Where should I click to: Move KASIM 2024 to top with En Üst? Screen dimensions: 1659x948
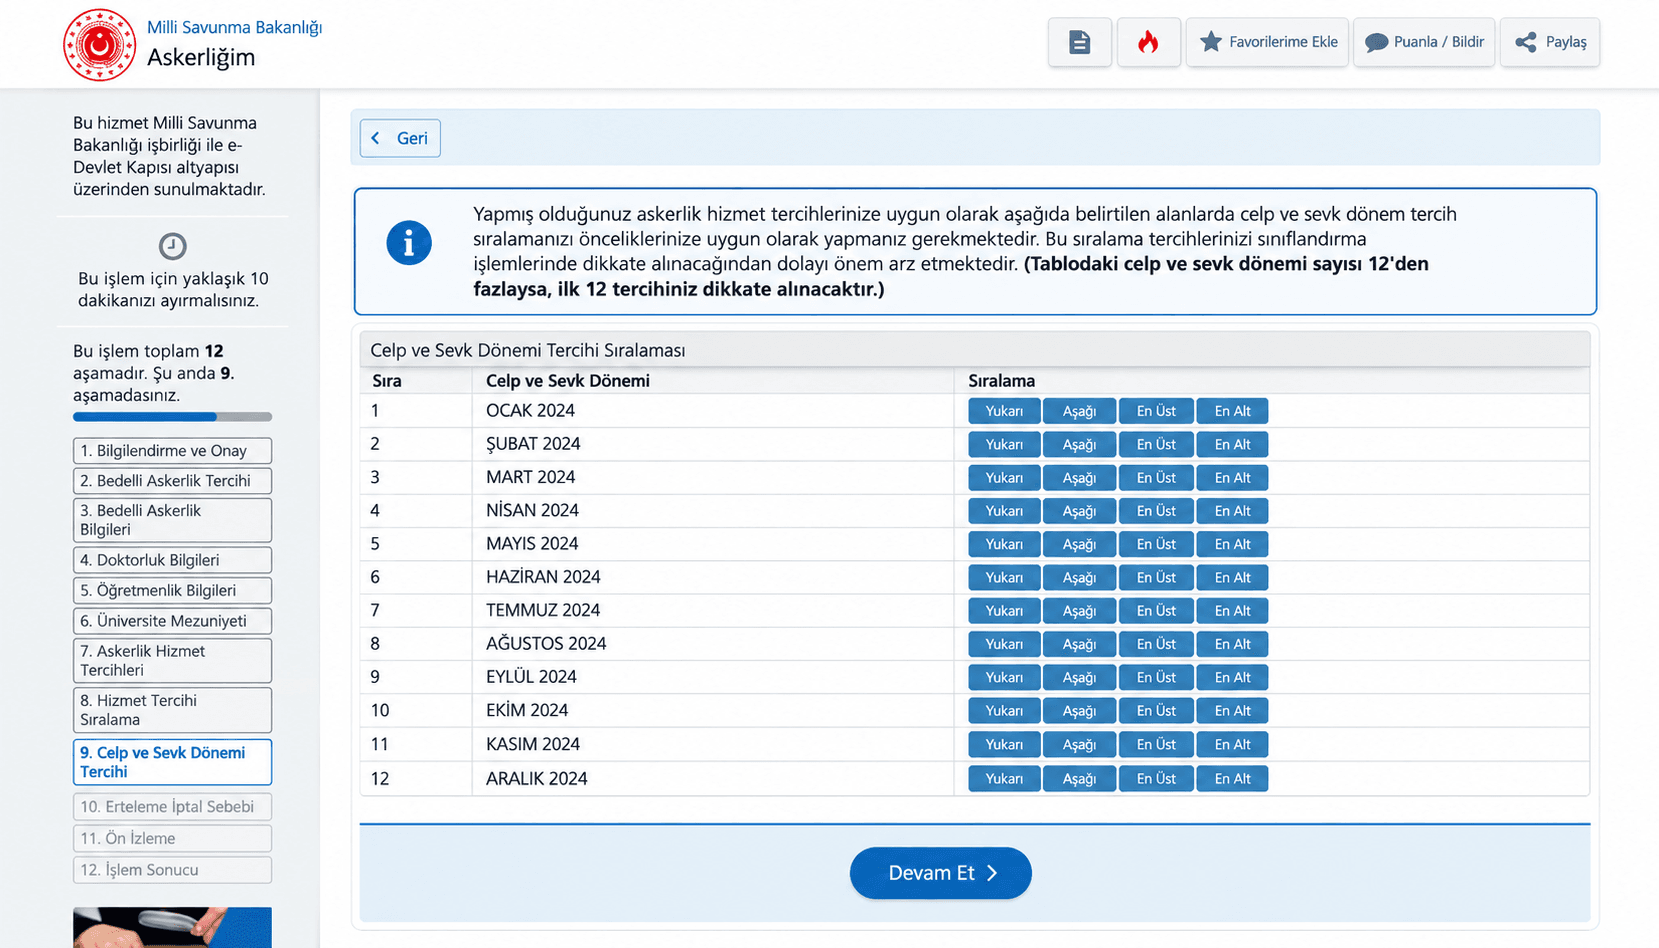coord(1156,744)
